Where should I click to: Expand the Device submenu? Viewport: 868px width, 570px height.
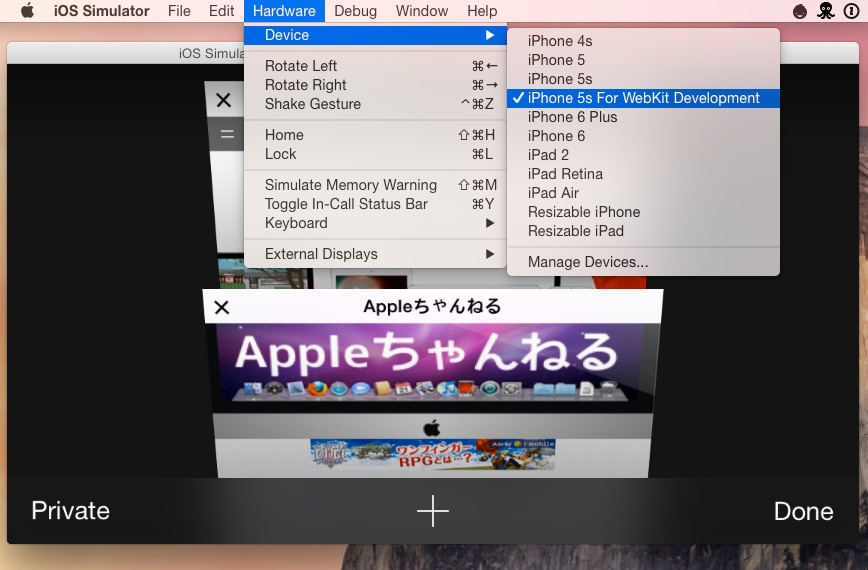(x=375, y=35)
